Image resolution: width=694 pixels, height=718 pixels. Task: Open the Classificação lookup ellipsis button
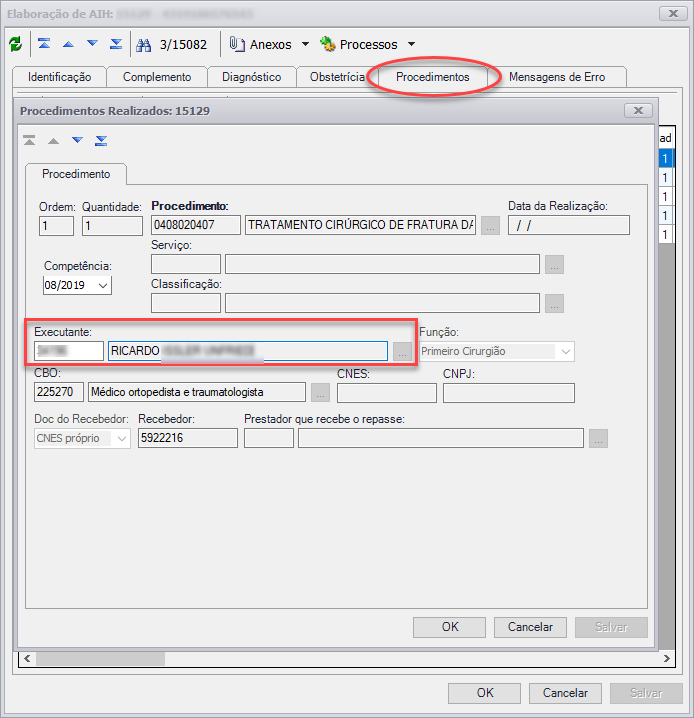pyautogui.click(x=554, y=304)
